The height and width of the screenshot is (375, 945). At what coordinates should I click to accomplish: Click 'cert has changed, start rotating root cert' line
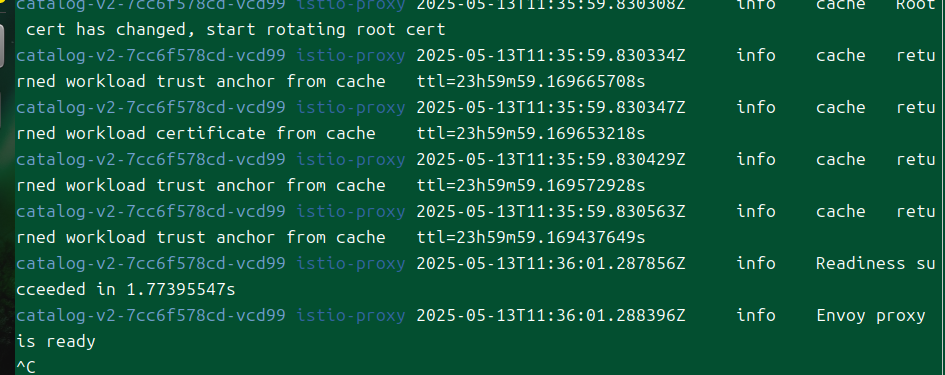236,30
